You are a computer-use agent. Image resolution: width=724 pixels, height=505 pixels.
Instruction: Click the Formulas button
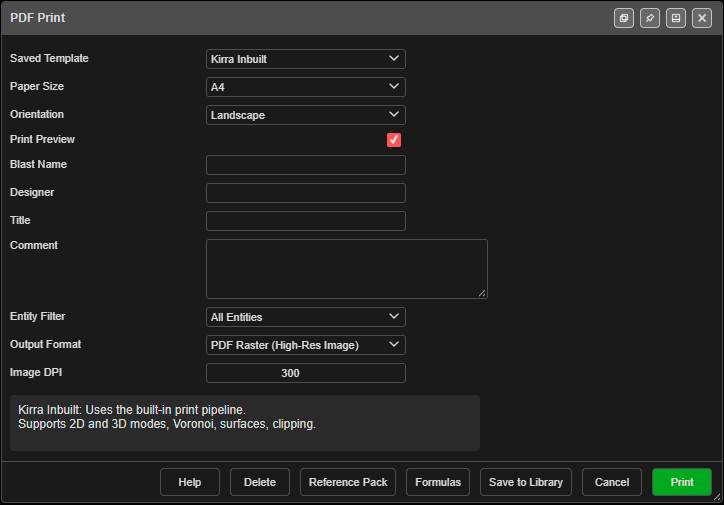point(438,482)
